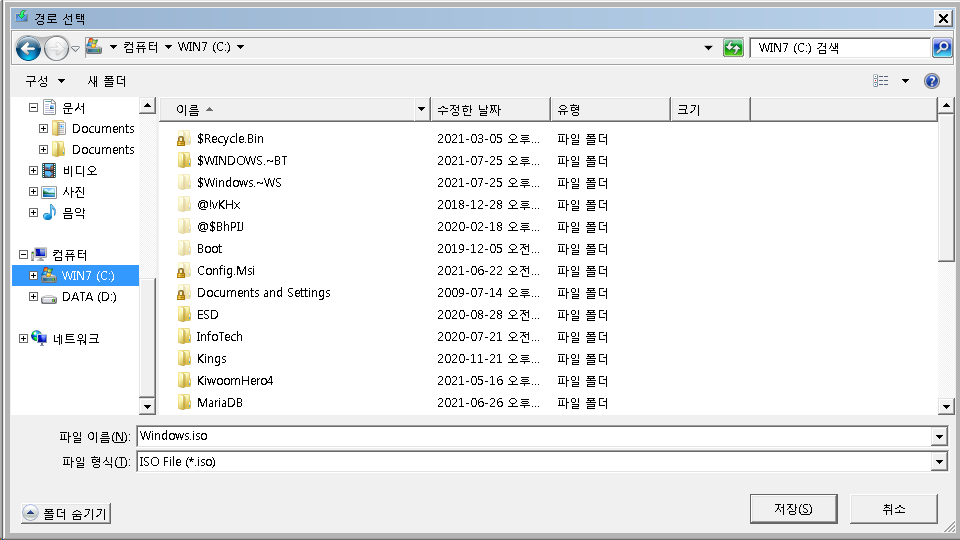Select 사진 library in the tree
This screenshot has height=540, width=960.
click(73, 192)
